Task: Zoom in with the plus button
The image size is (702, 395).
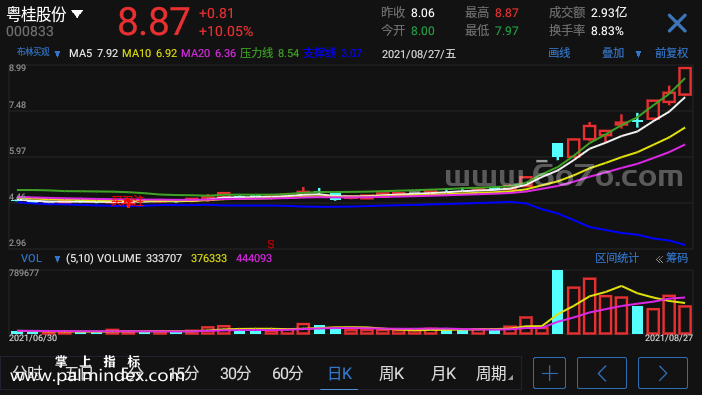Action: coord(549,373)
